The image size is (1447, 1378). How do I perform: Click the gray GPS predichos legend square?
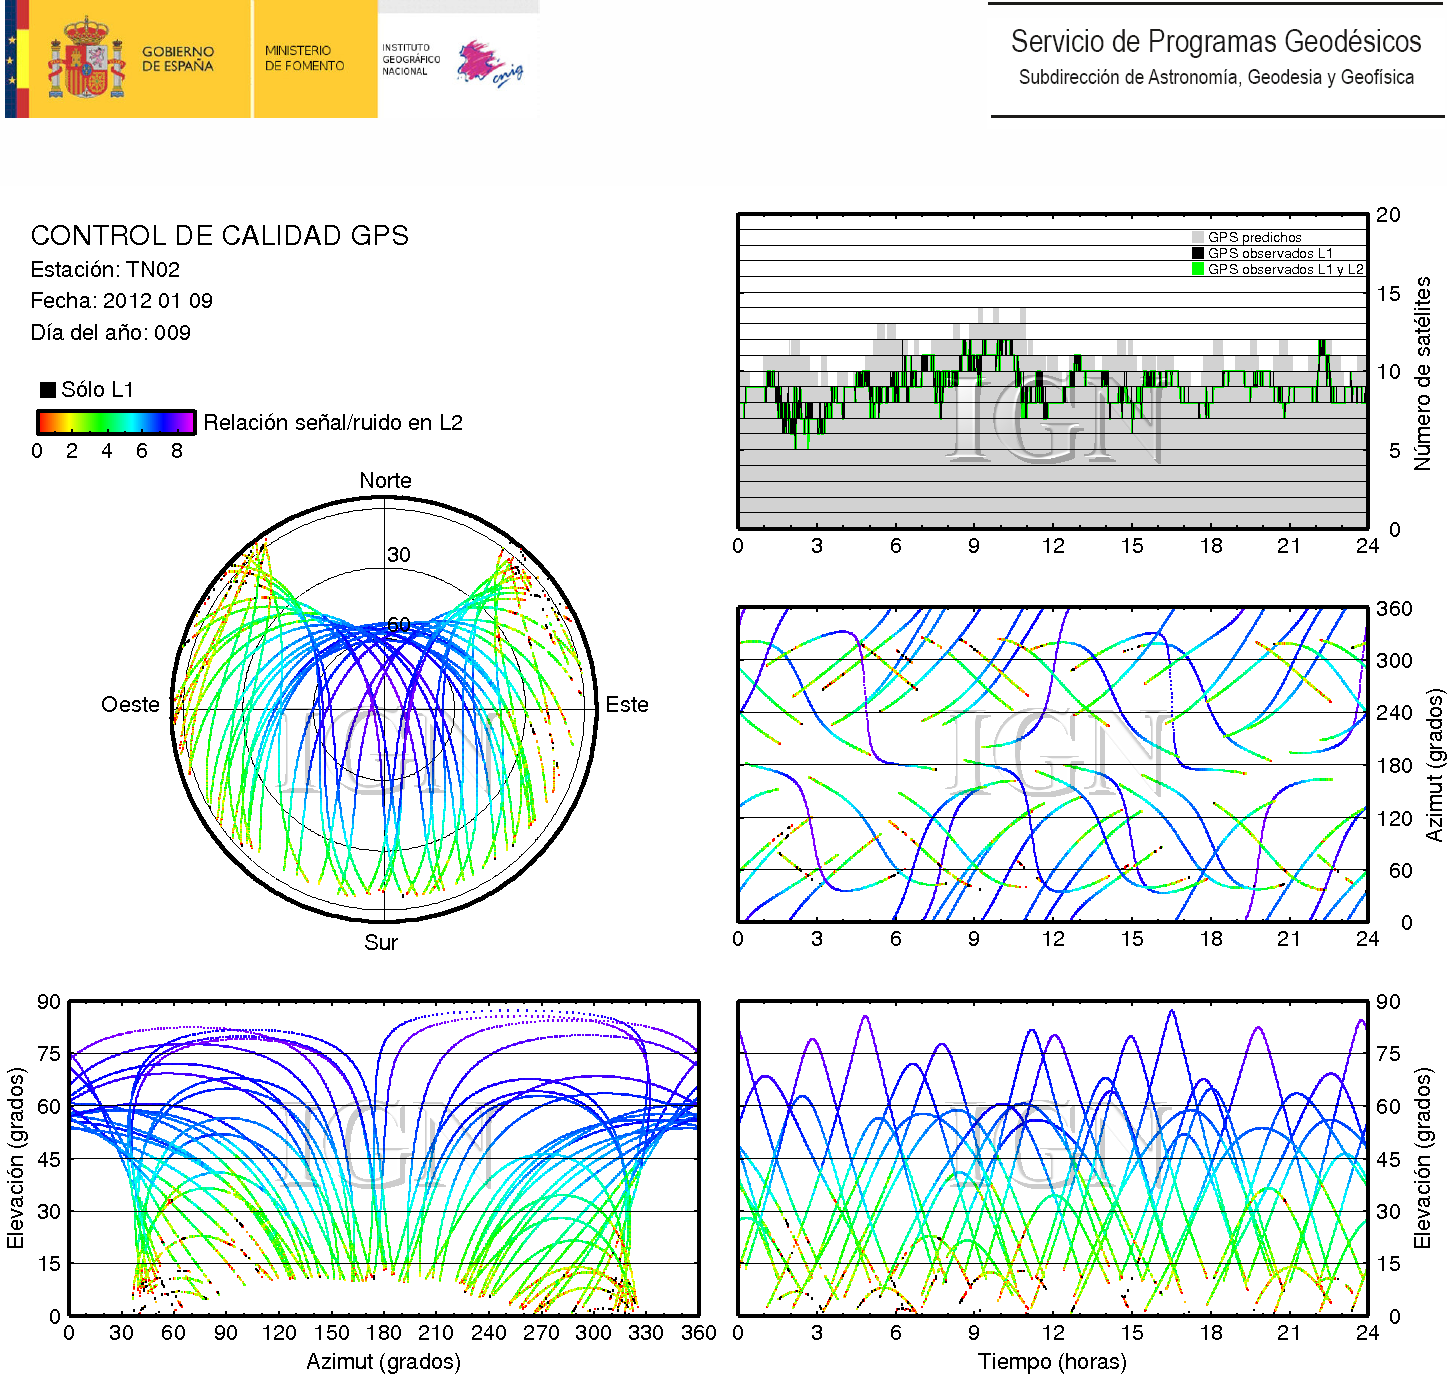[1198, 237]
